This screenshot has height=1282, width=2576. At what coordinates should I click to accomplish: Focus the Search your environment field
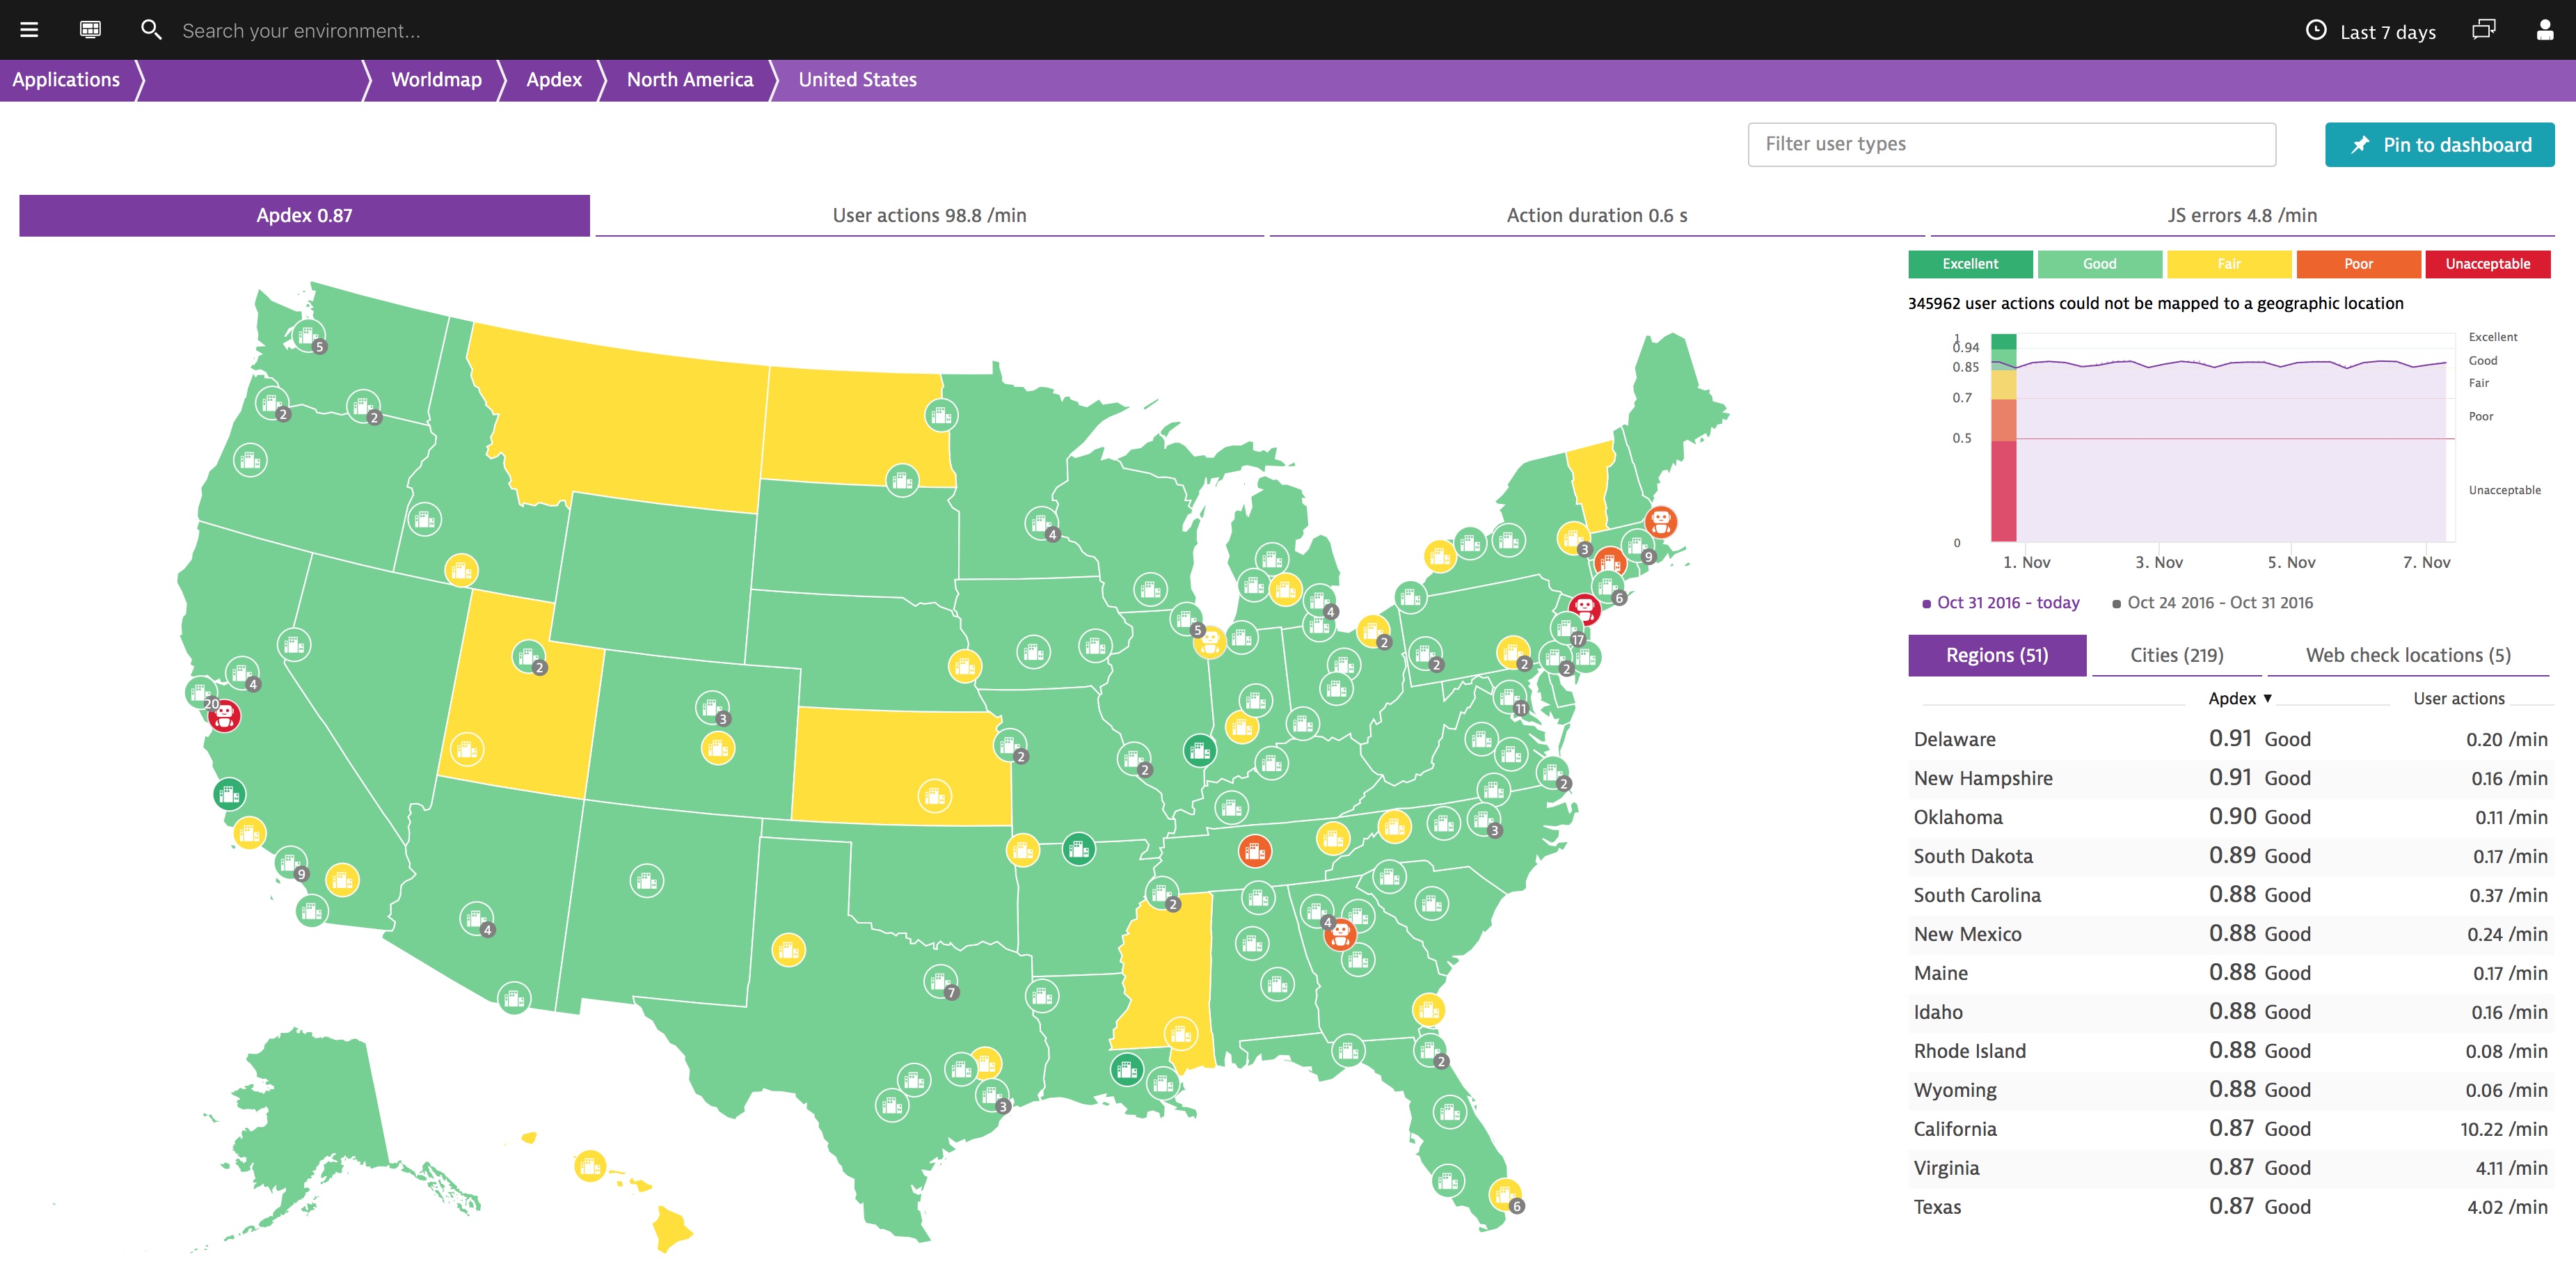300,31
